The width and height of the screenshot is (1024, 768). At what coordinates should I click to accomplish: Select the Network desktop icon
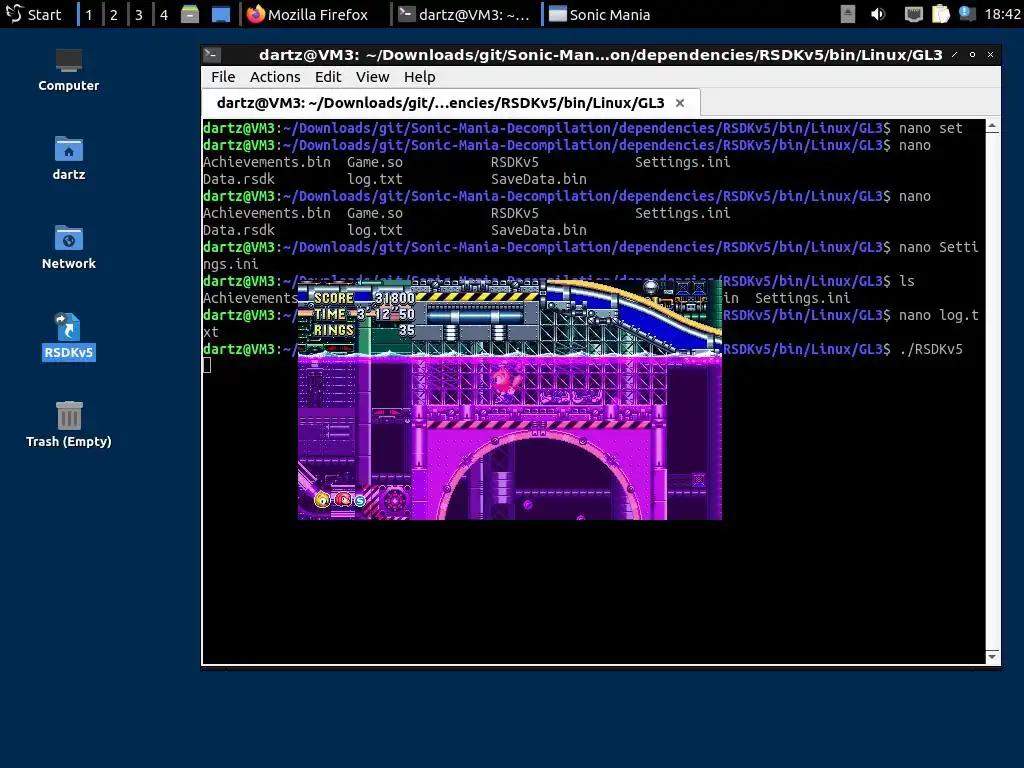[69, 247]
